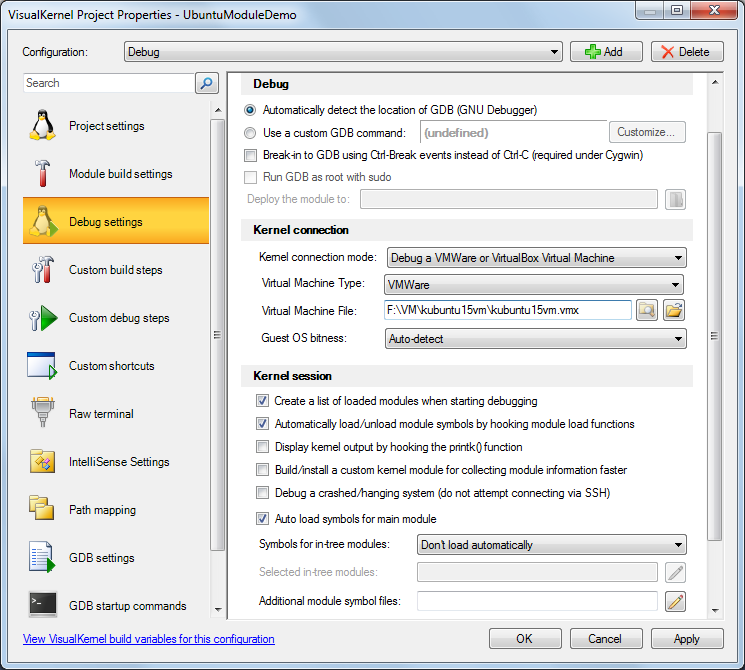The height and width of the screenshot is (670, 745).
Task: Toggle Run GDB as root with sudo
Action: click(250, 177)
